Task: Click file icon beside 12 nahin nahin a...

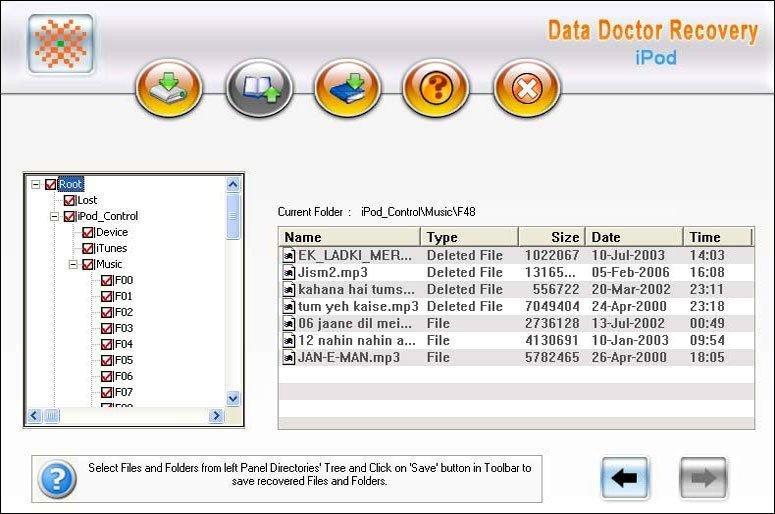Action: (x=289, y=341)
